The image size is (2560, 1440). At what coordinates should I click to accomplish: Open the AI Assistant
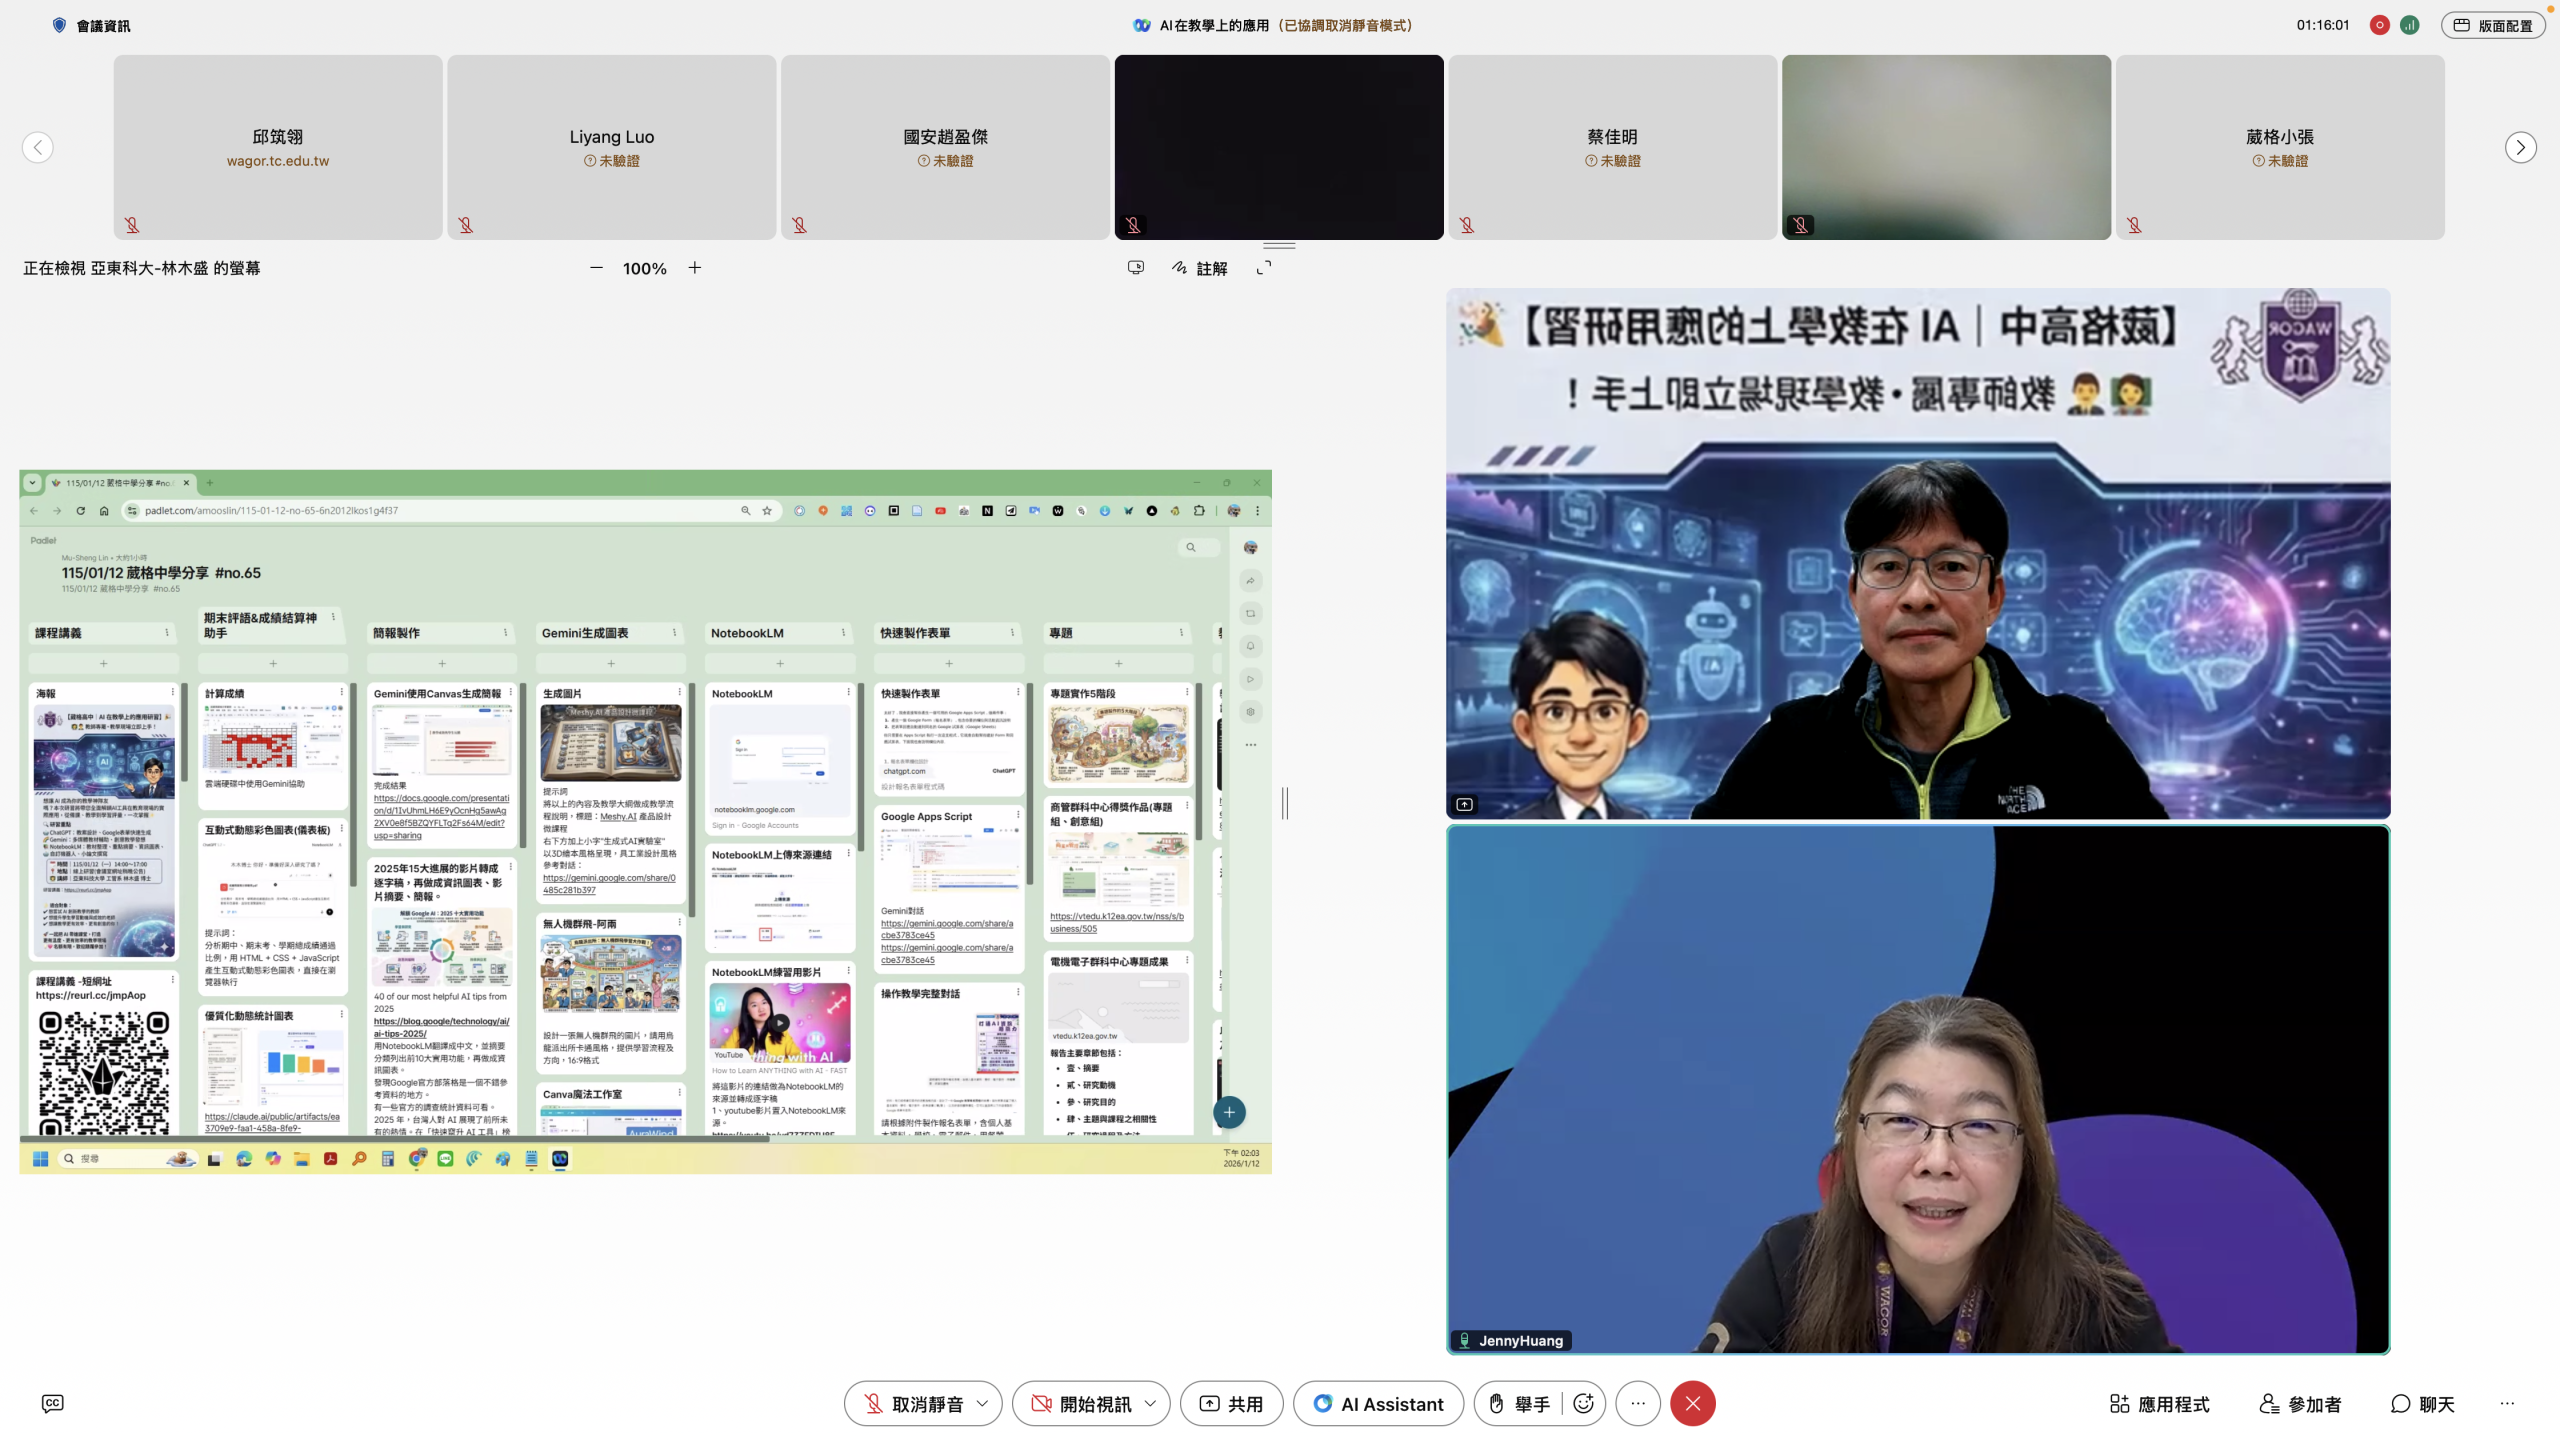click(x=1378, y=1403)
